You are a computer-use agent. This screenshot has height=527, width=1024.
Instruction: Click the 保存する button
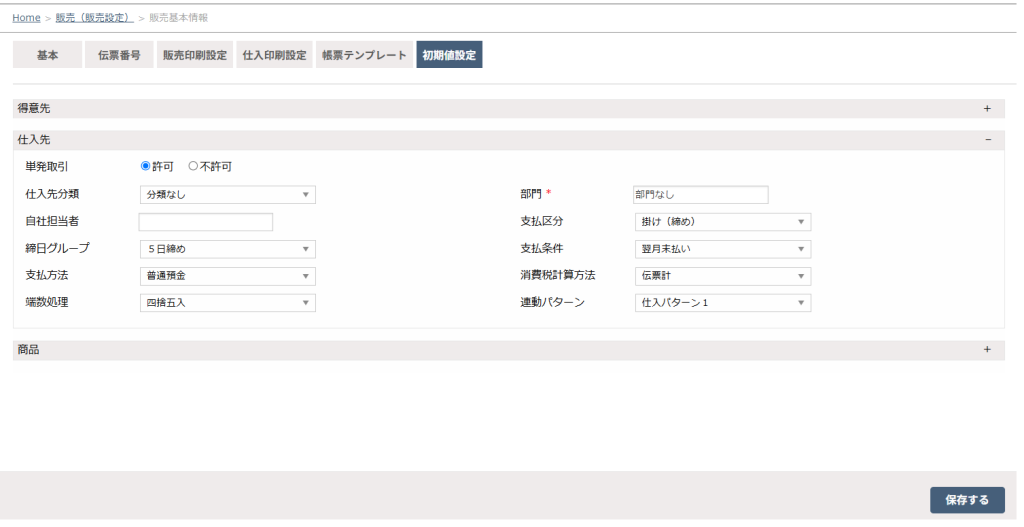(967, 500)
